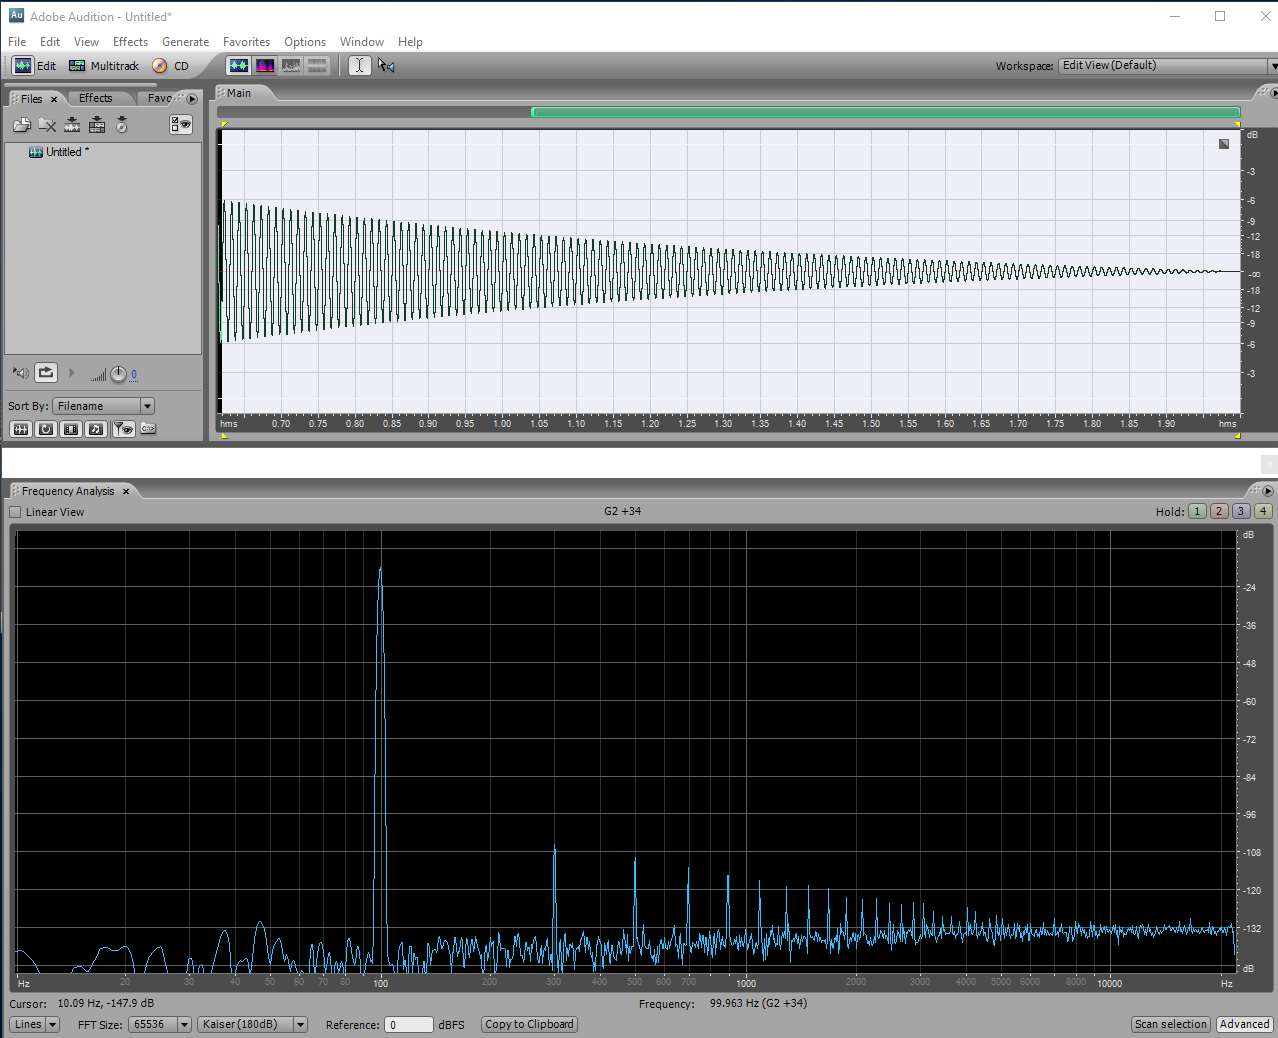
Task: Open CD view
Action: click(170, 66)
